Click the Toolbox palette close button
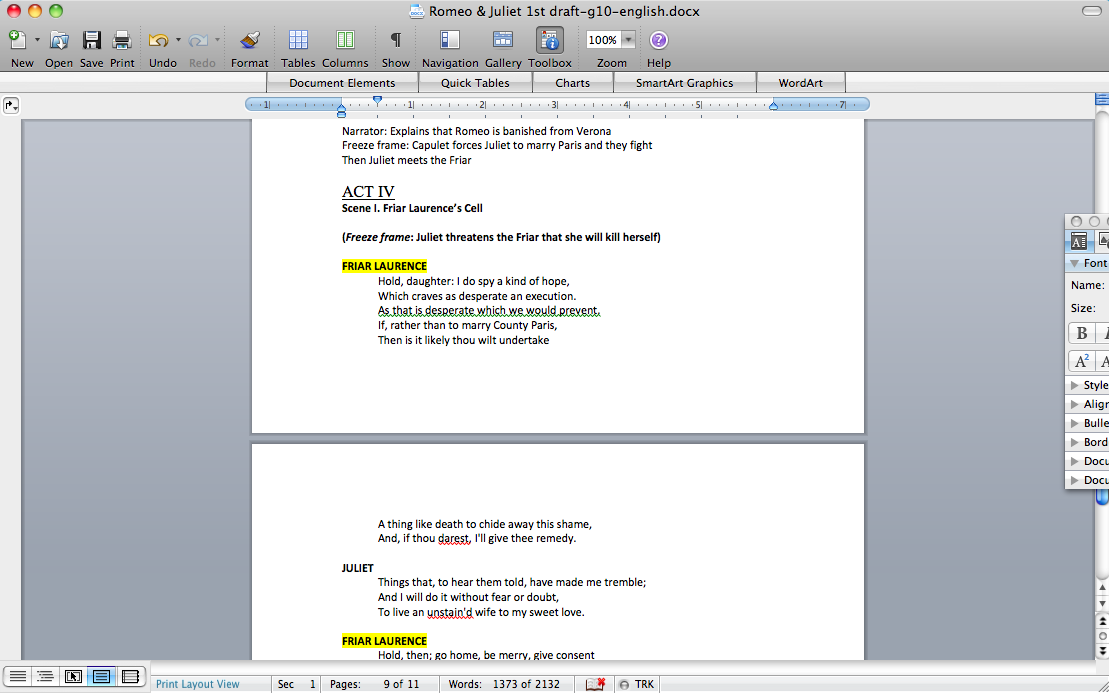This screenshot has width=1109, height=693. pyautogui.click(x=1076, y=221)
